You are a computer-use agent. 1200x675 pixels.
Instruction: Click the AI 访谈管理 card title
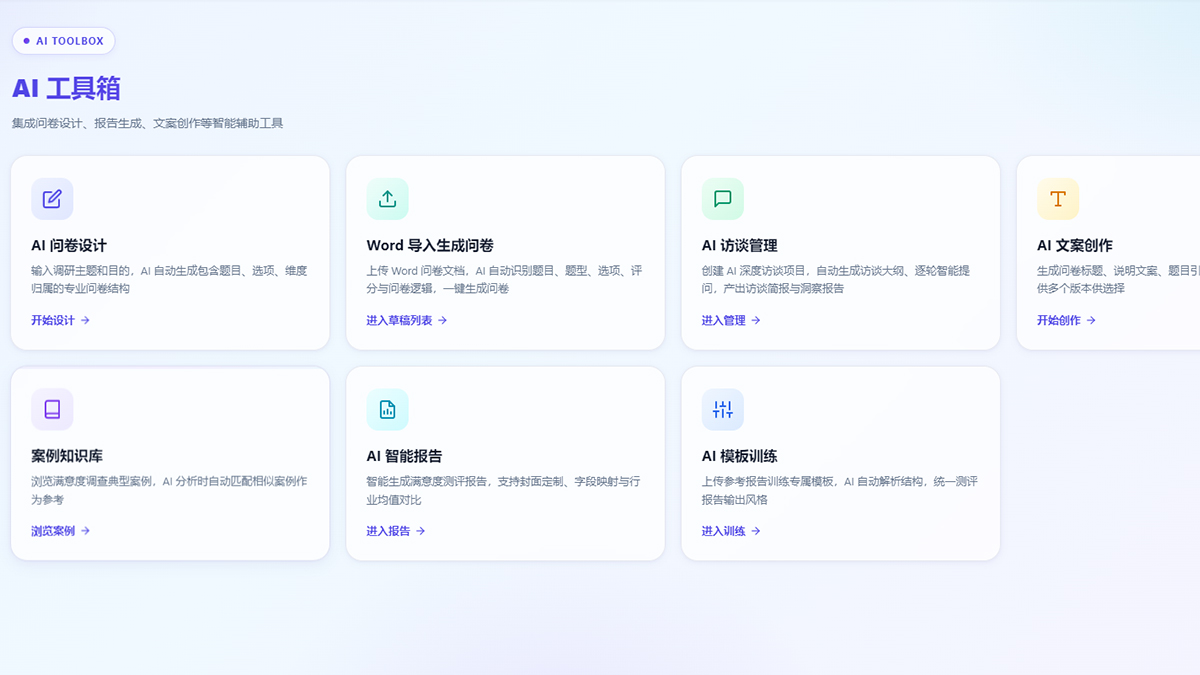[x=740, y=246]
